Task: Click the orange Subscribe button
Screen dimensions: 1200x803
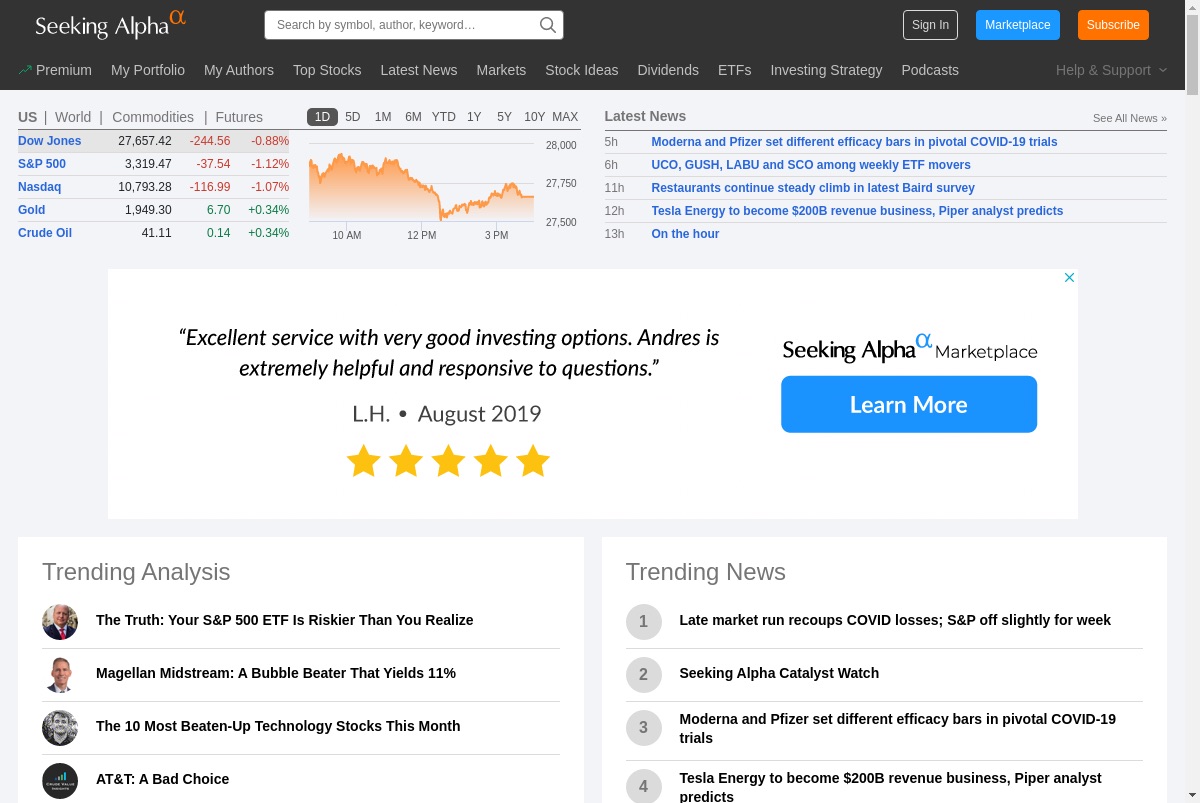Action: click(x=1113, y=25)
